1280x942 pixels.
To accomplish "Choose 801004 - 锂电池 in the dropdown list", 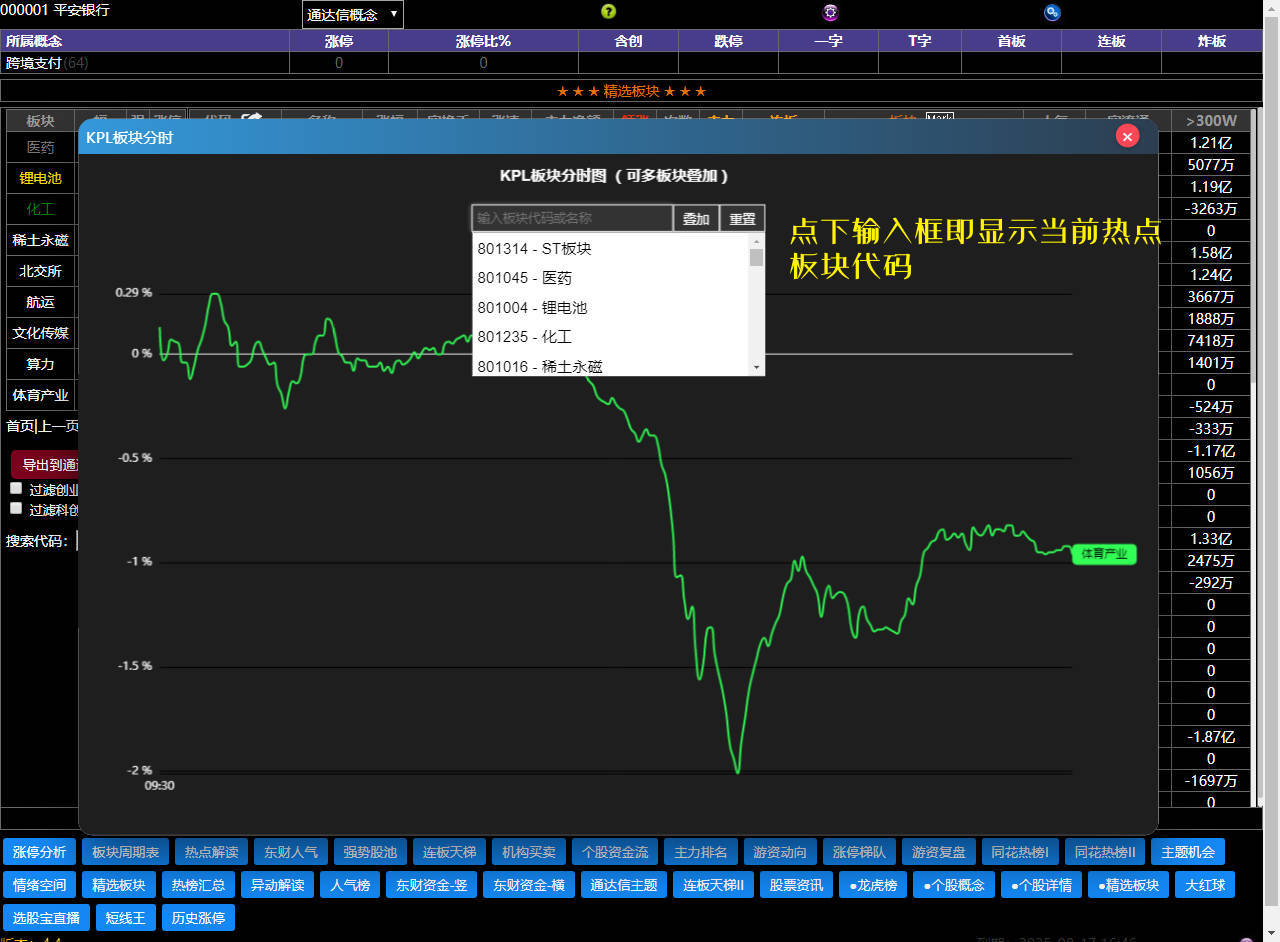I will pyautogui.click(x=532, y=308).
